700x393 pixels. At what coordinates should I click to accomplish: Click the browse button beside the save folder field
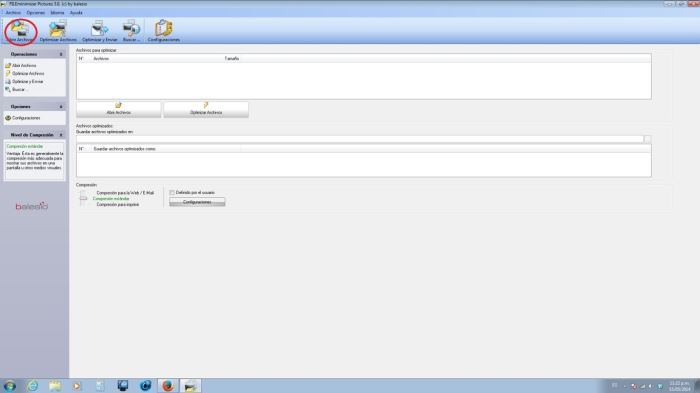pyautogui.click(x=647, y=139)
